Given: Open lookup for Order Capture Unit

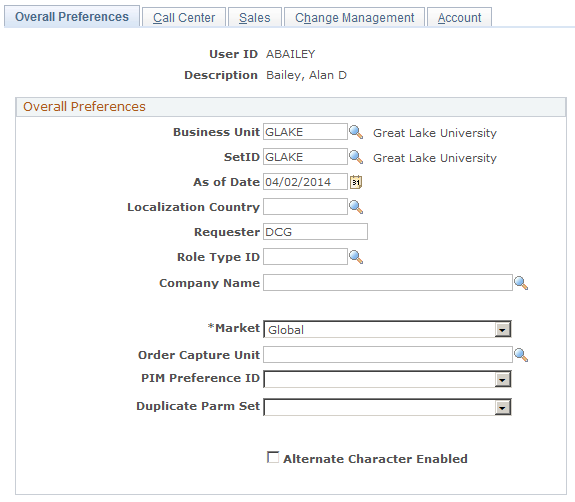Looking at the screenshot, I should tap(521, 355).
